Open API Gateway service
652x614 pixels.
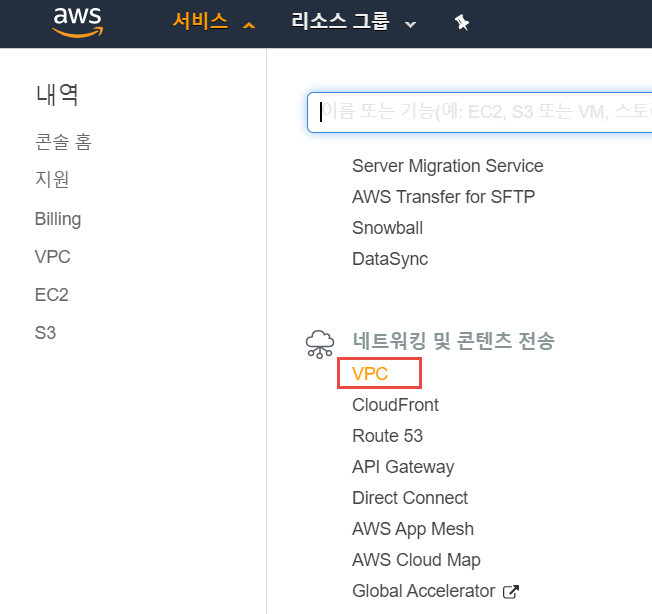[x=403, y=467]
